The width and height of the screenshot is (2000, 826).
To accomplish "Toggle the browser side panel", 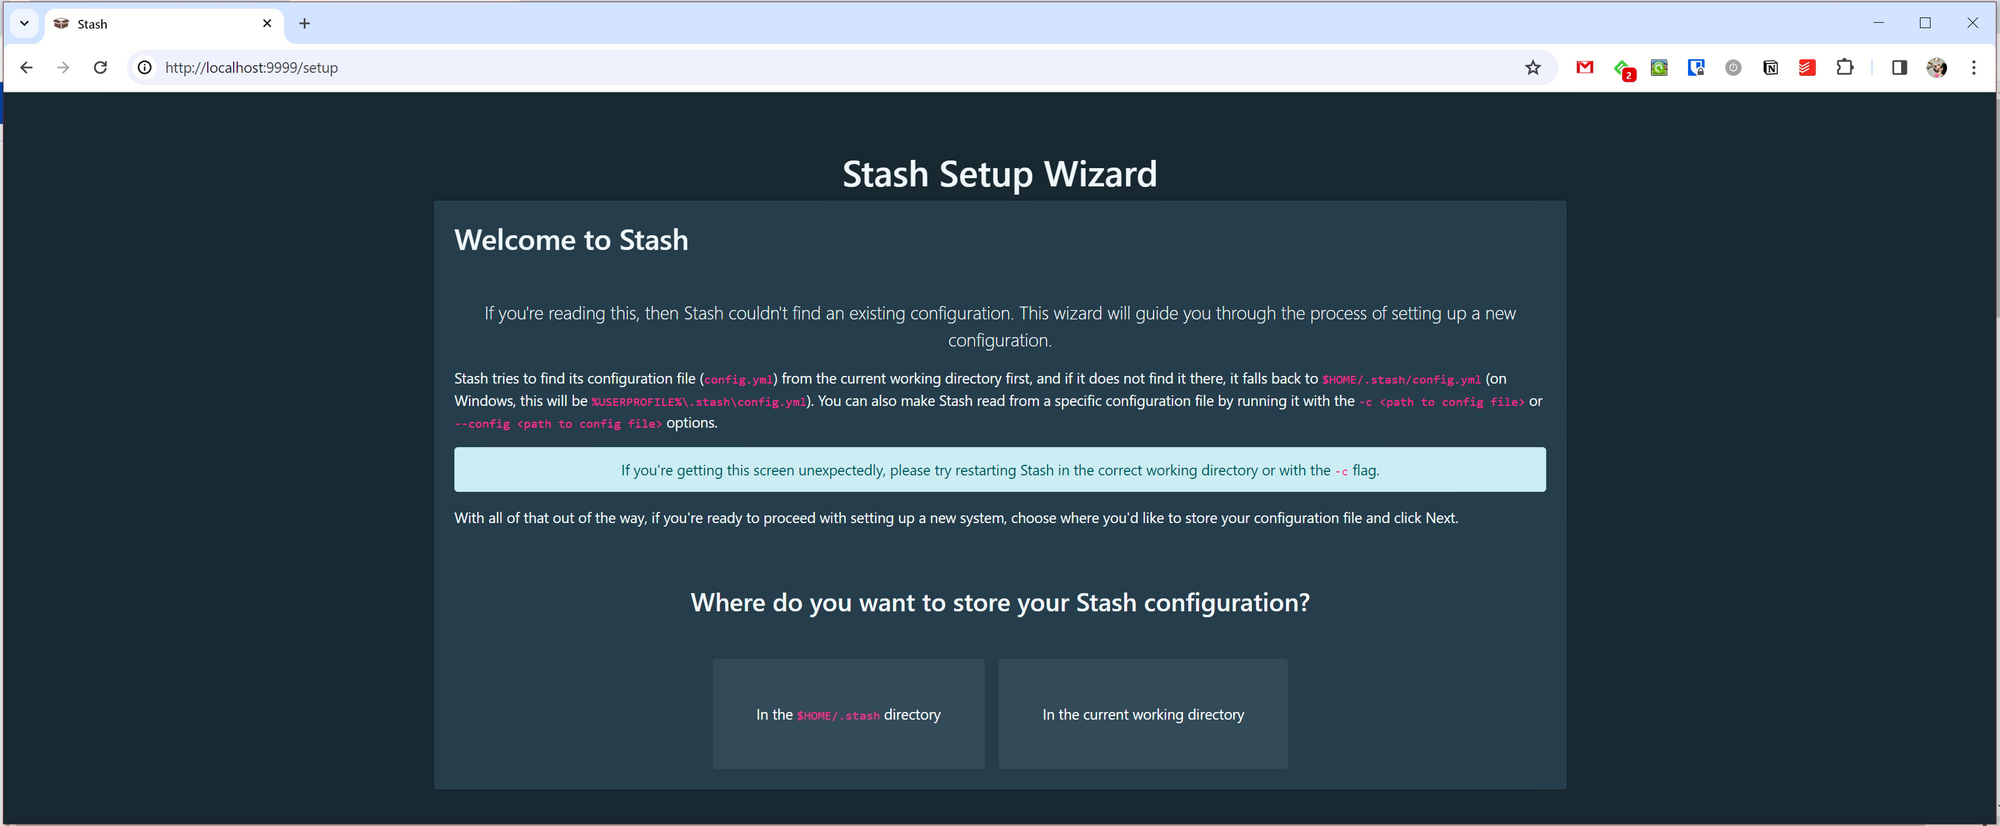I will (1899, 68).
